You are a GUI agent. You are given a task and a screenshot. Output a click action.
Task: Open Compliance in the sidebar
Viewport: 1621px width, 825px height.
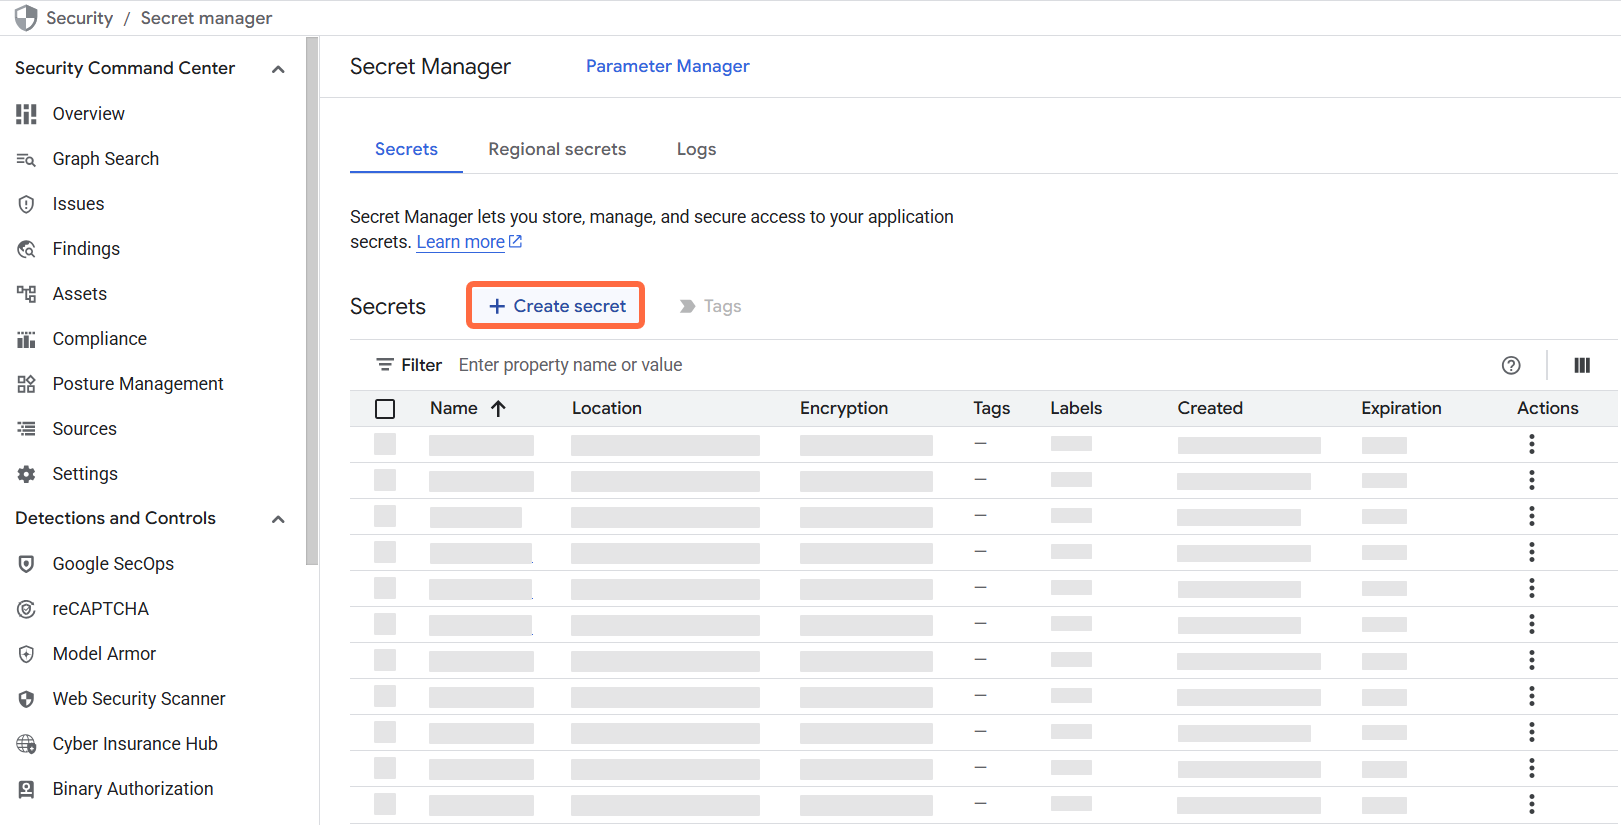100,339
